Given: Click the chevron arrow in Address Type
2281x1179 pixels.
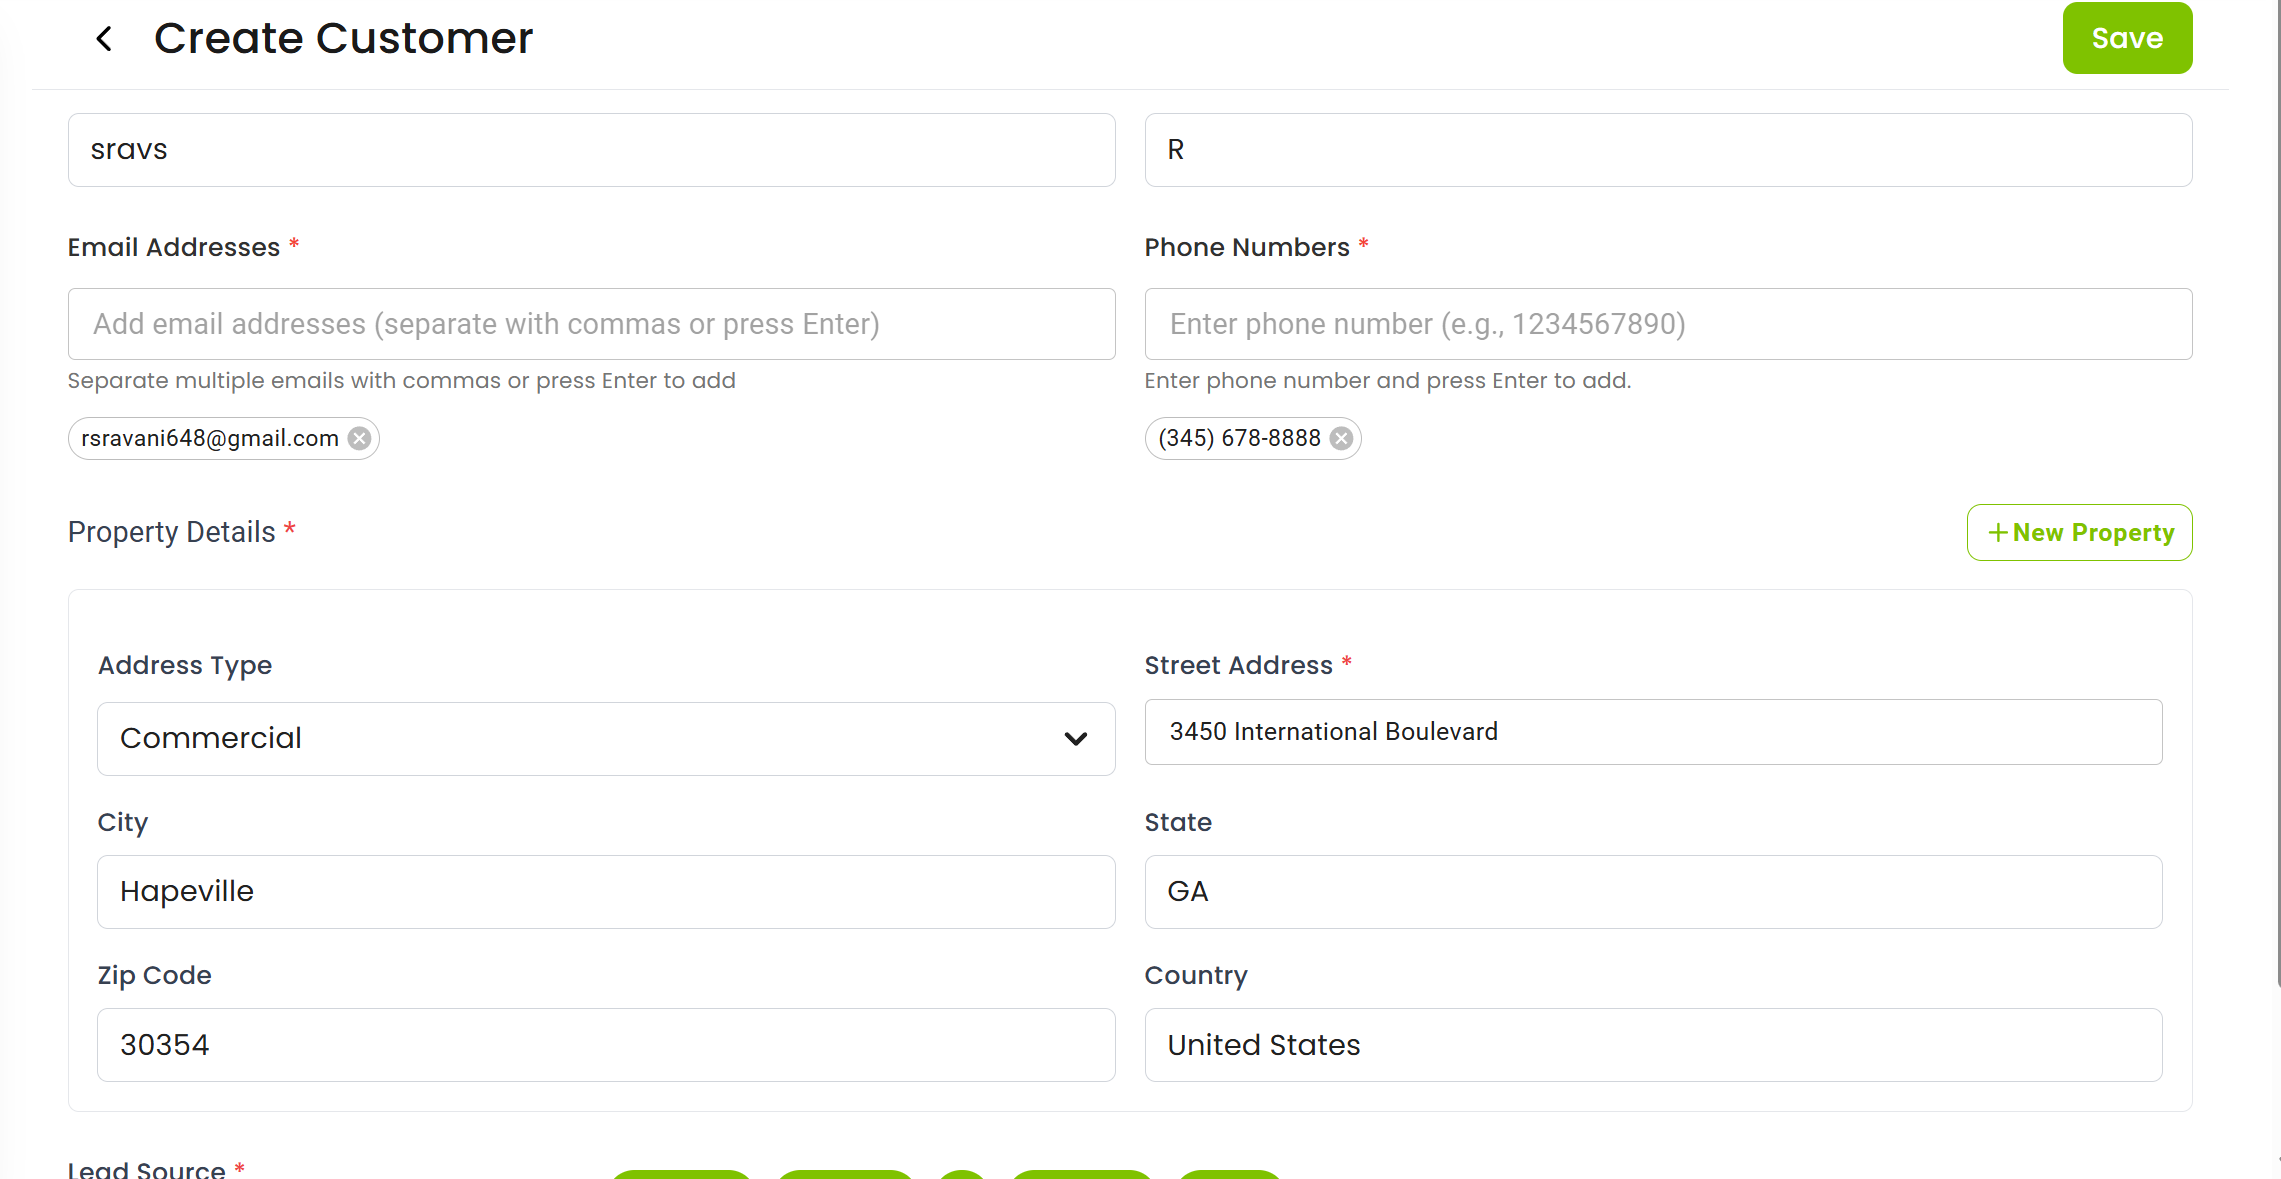Looking at the screenshot, I should 1075,739.
